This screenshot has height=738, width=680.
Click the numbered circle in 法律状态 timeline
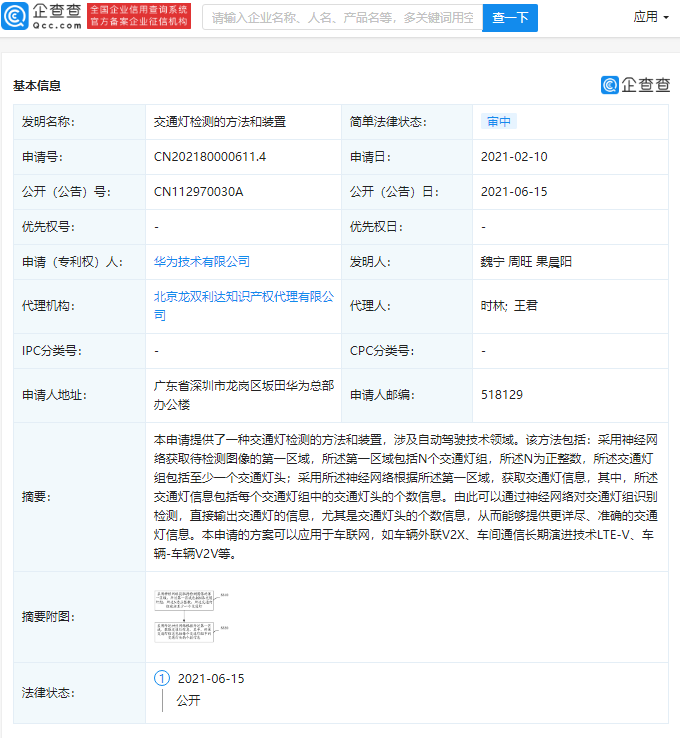coord(162,678)
